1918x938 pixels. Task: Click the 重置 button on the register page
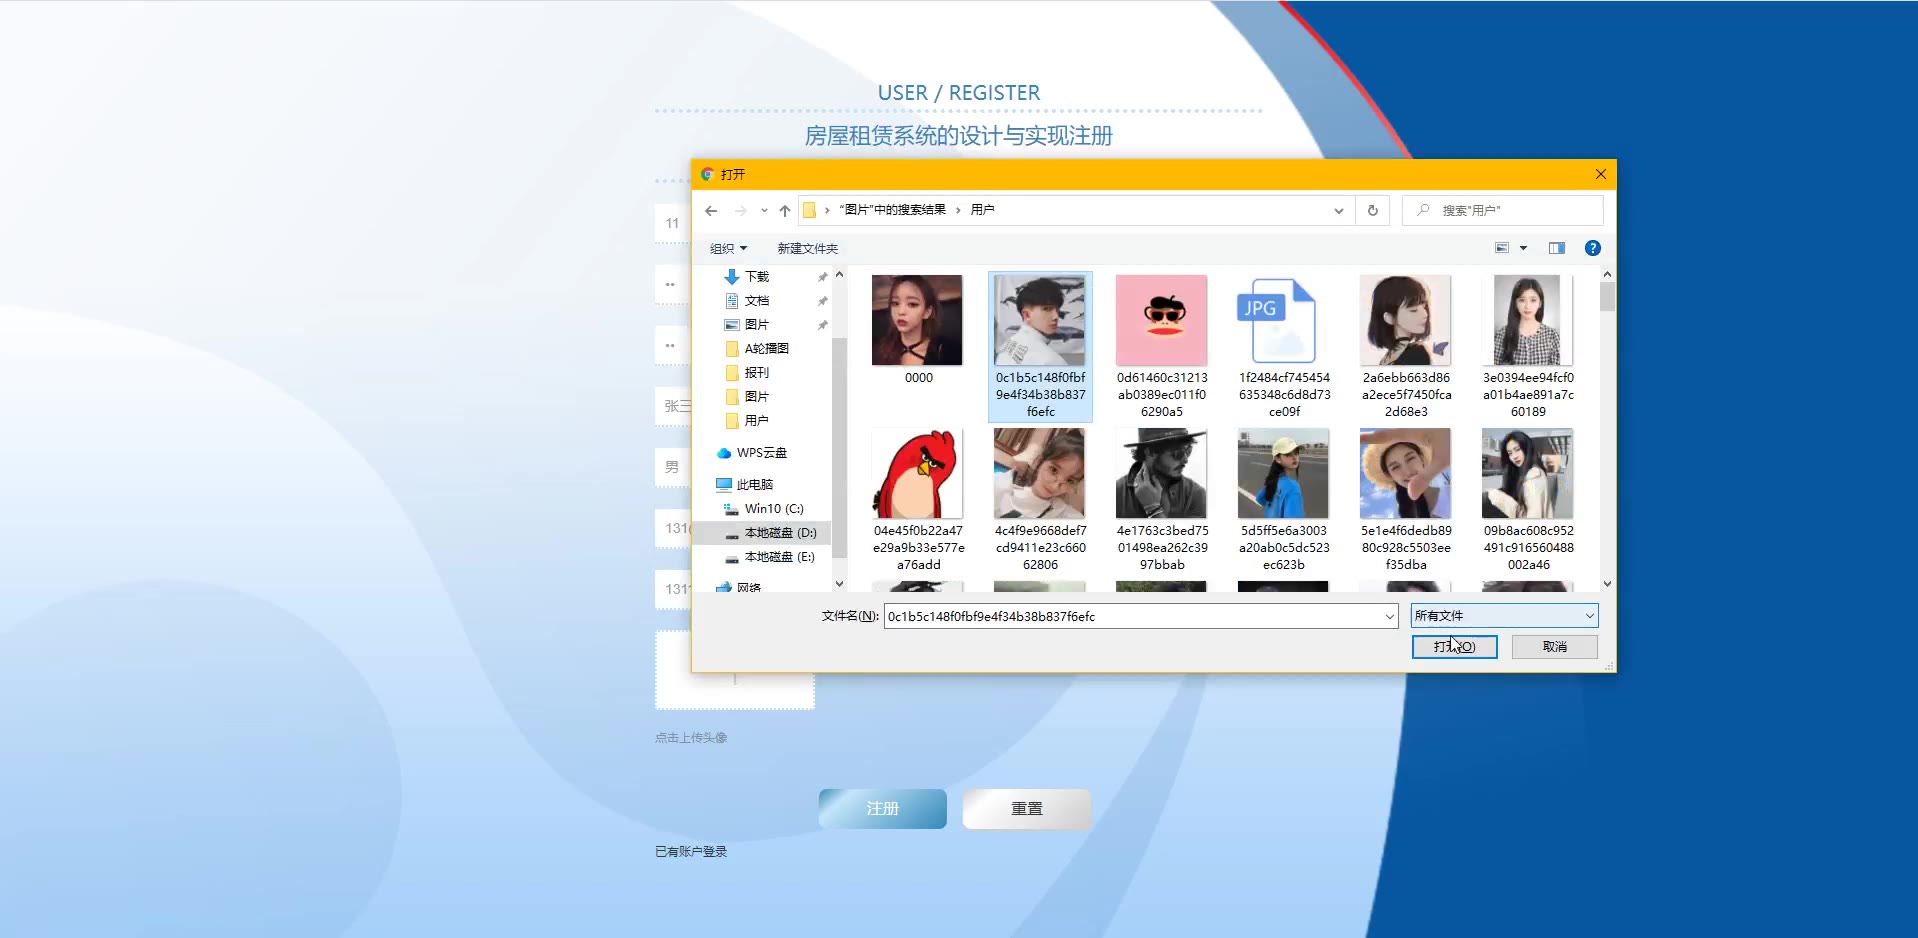click(1026, 809)
